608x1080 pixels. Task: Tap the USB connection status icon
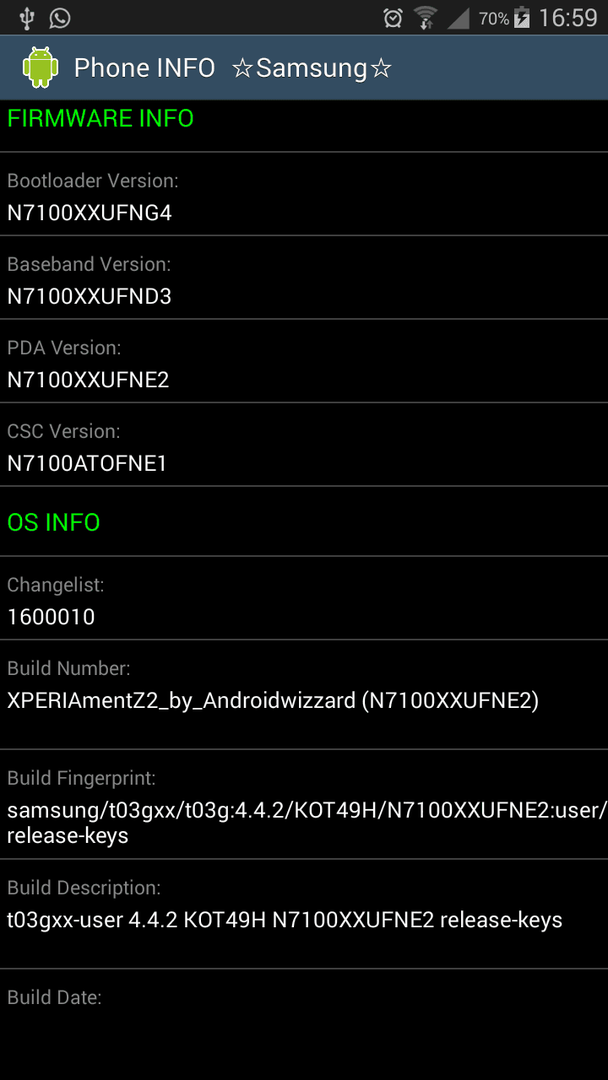pos(26,18)
